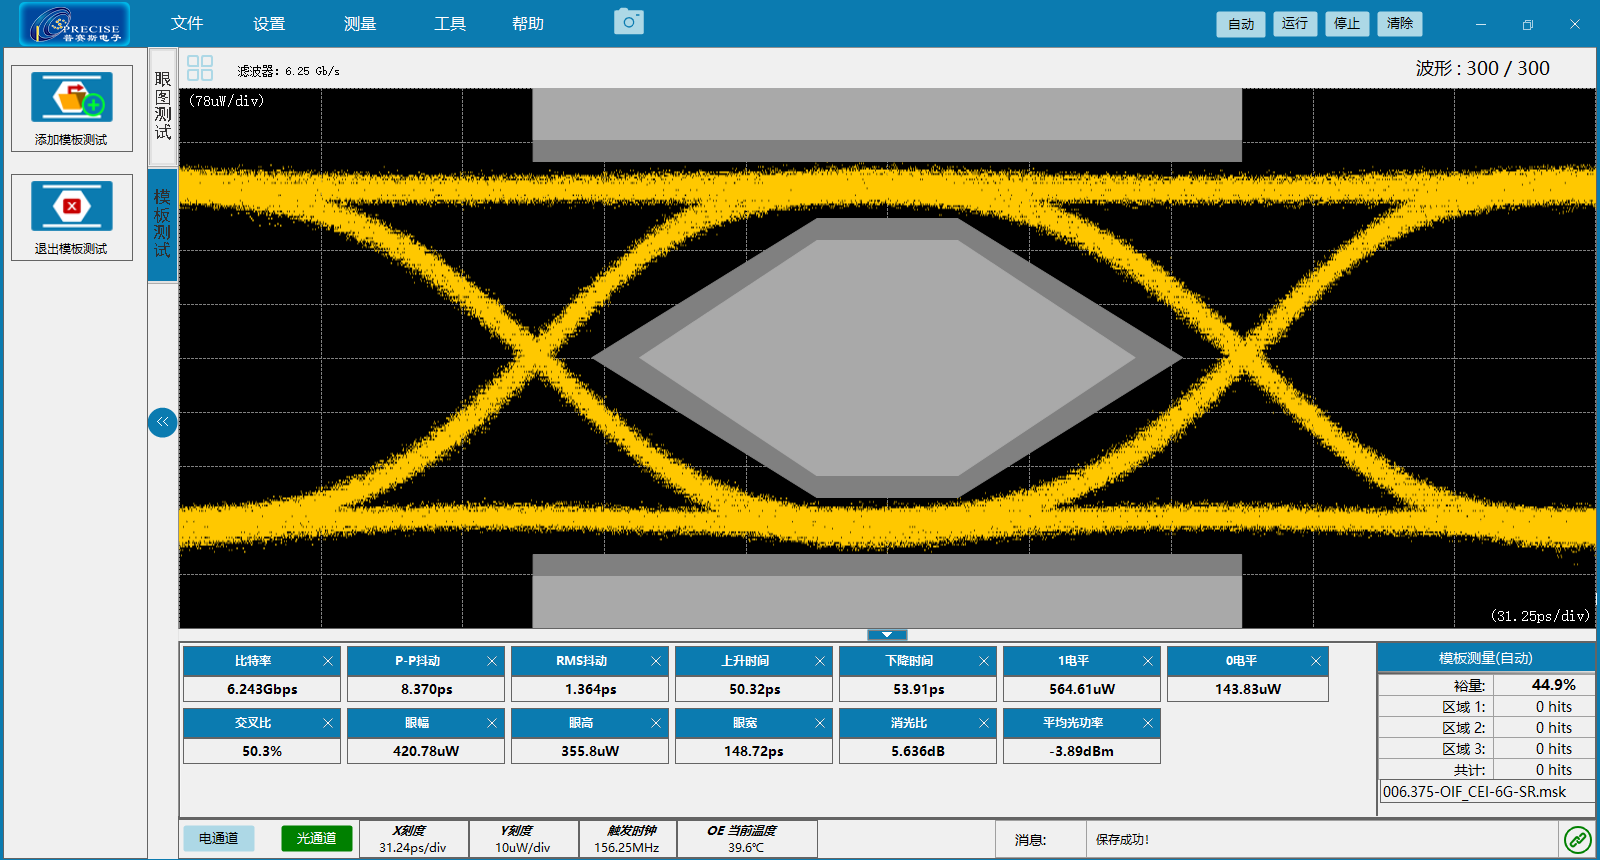Click the grid layout icon above waveform

coord(200,68)
